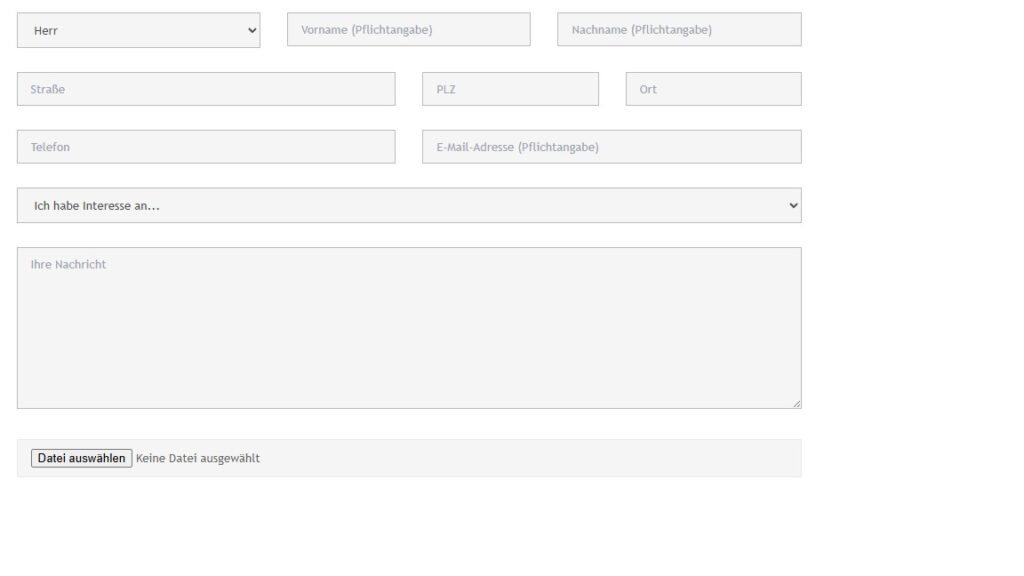Select the E-Mail-Adresse (Pflichtangabe) field
Image resolution: width=1024 pixels, height=576 pixels.
click(612, 147)
